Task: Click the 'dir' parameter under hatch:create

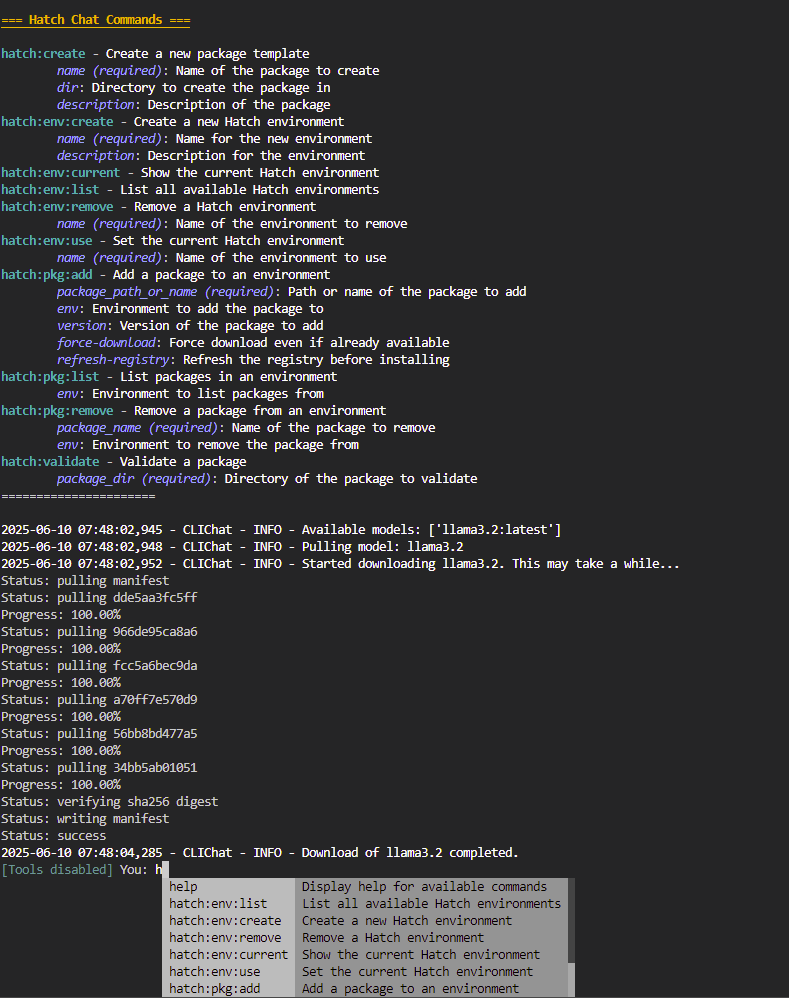Action: click(x=67, y=88)
